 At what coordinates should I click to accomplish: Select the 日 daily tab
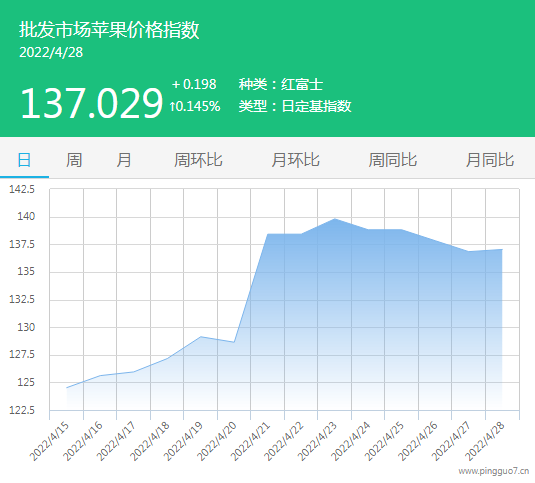click(24, 160)
